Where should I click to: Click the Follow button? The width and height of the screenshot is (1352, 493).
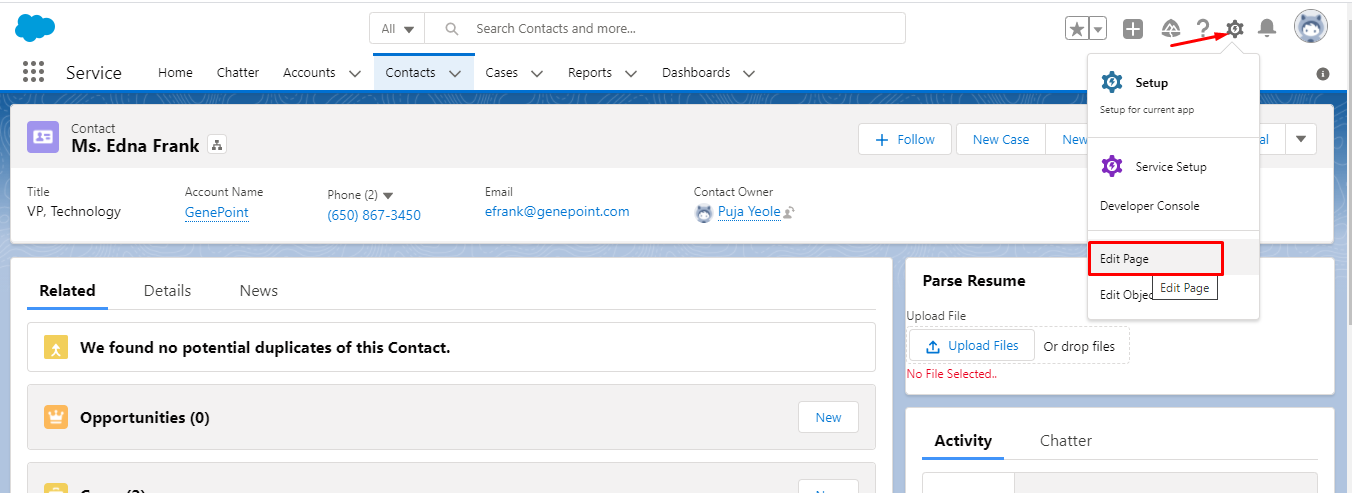pyautogui.click(x=904, y=139)
